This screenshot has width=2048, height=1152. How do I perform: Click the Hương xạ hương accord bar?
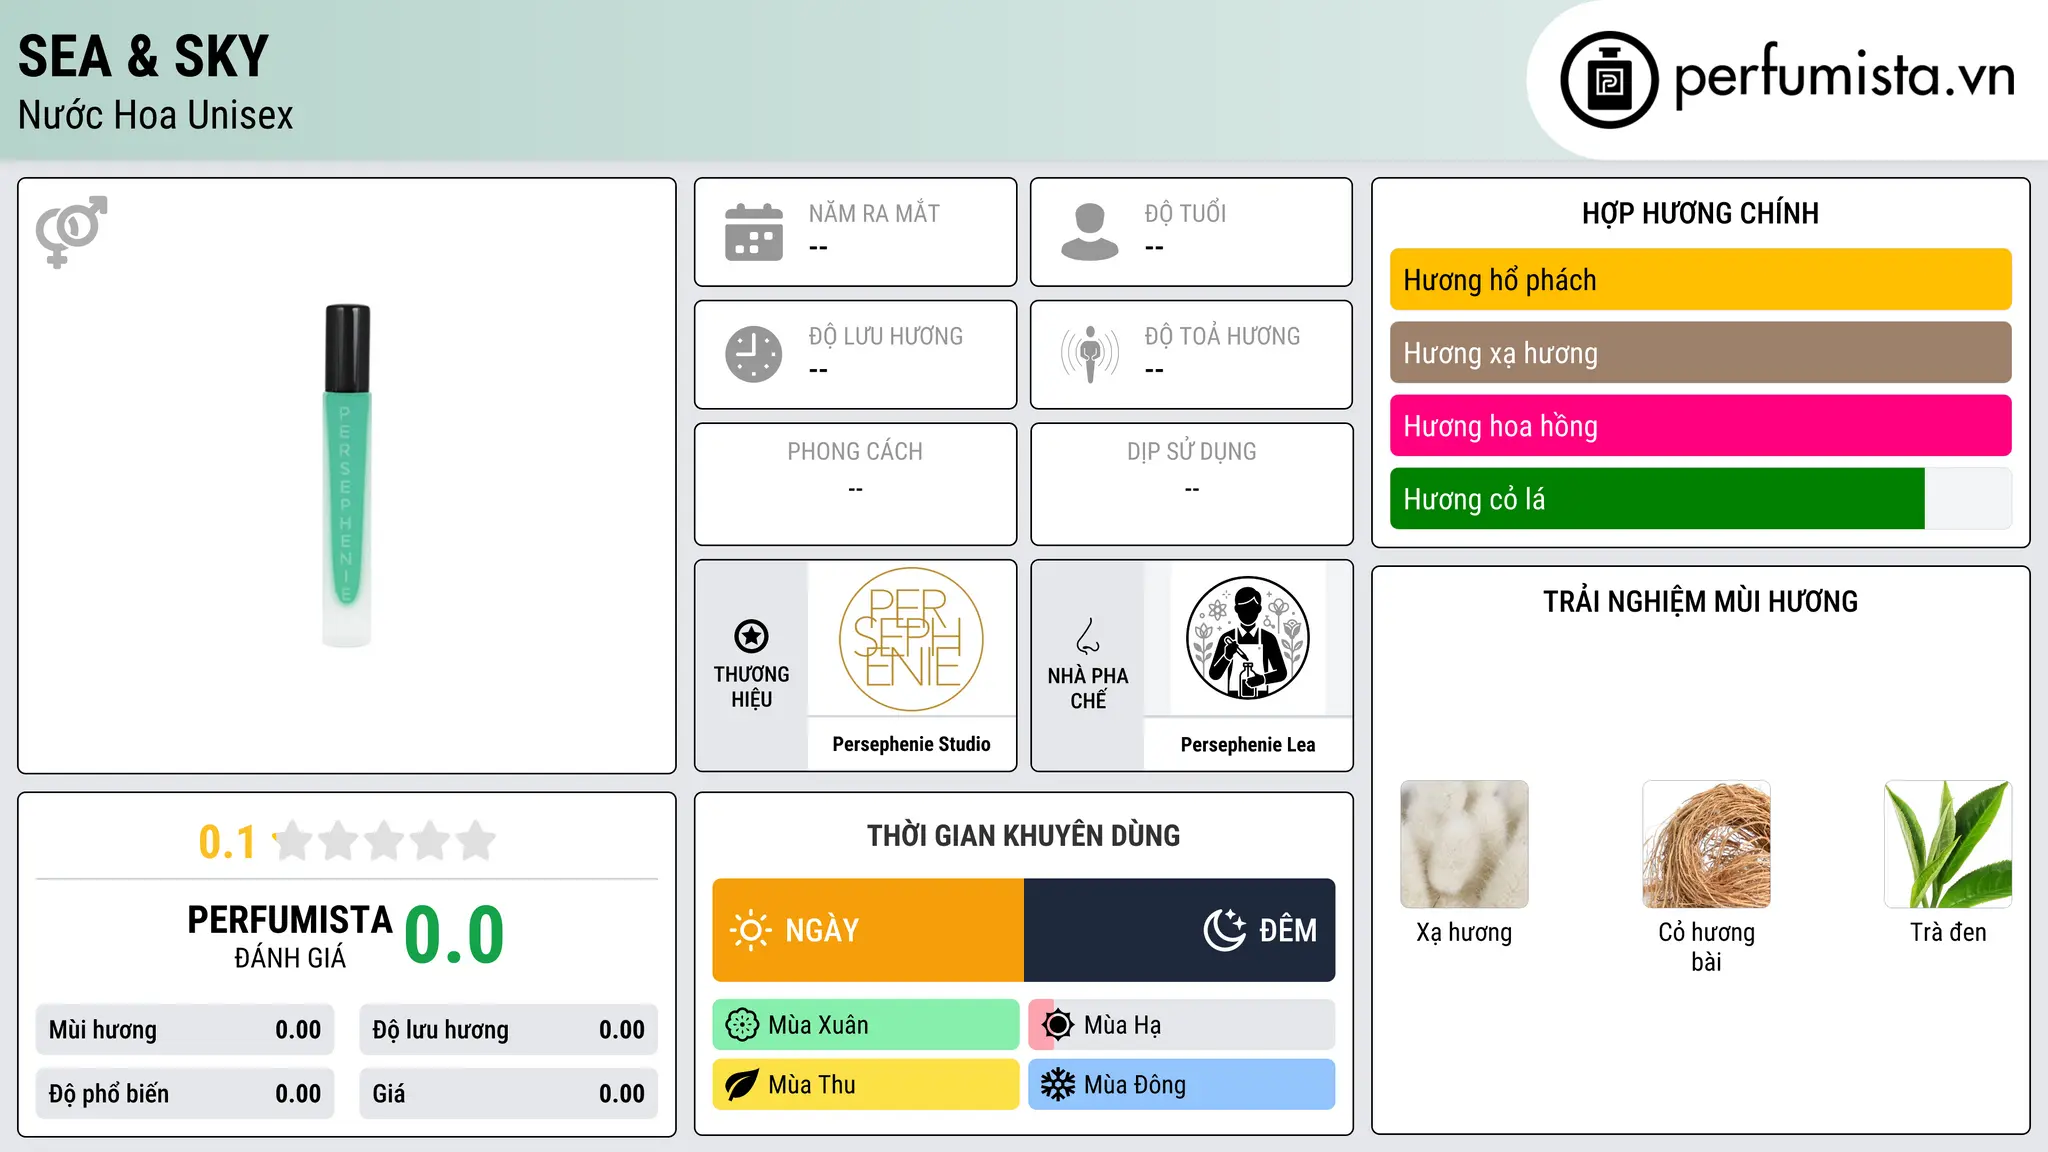click(1700, 353)
